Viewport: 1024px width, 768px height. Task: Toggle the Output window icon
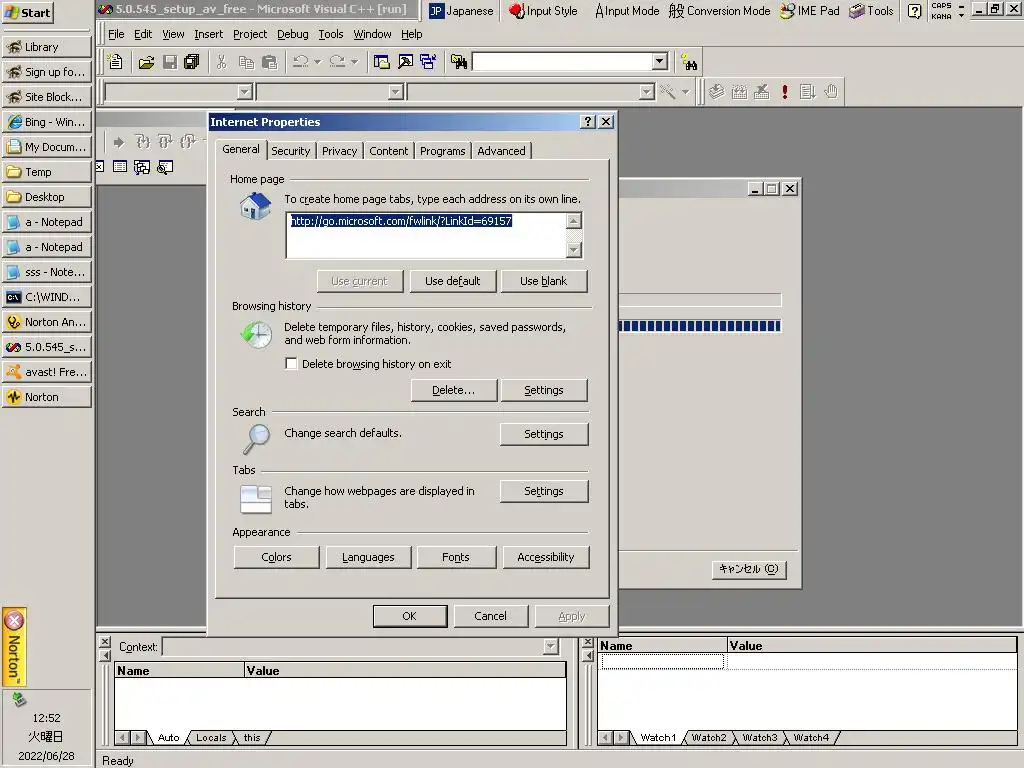point(405,62)
